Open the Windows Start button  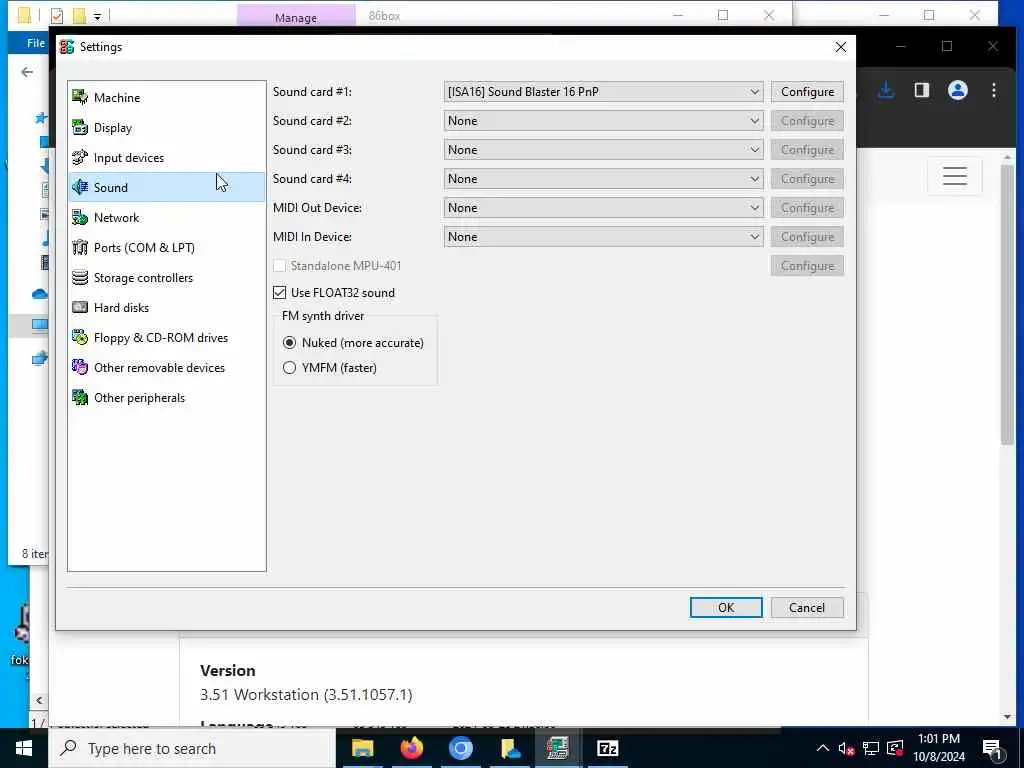click(x=24, y=748)
